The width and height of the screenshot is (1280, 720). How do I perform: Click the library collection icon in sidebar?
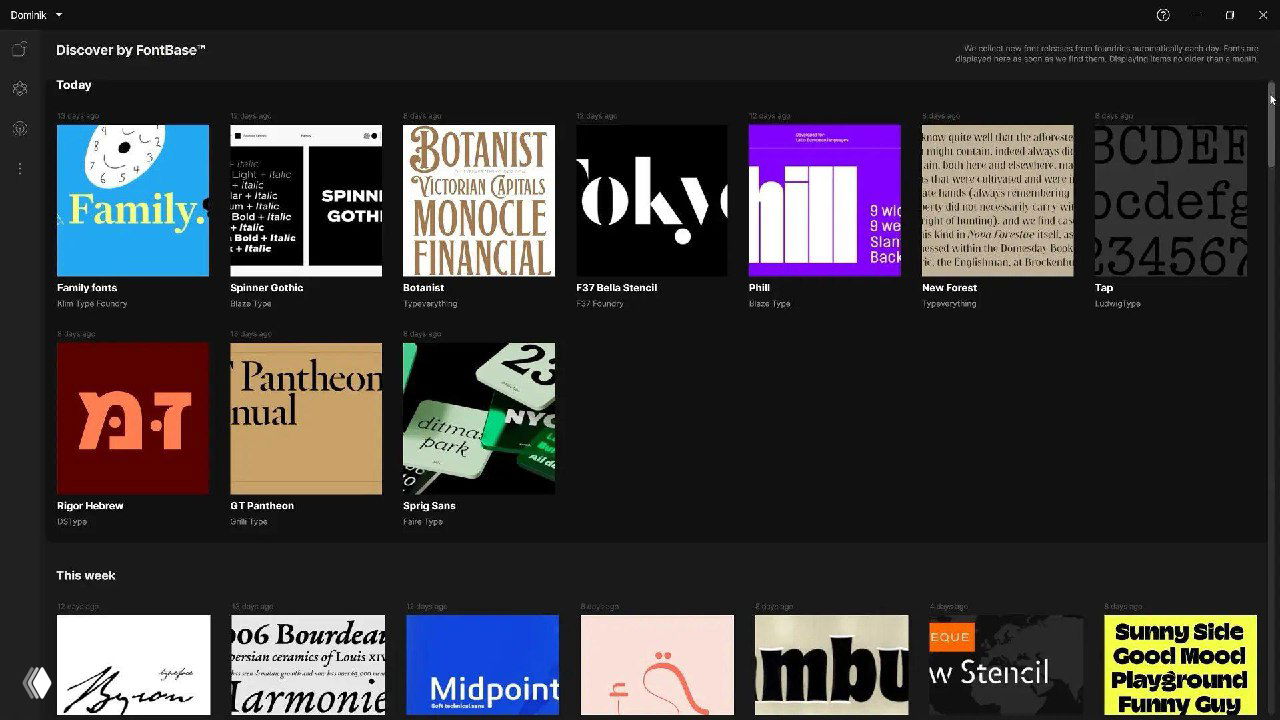pos(19,49)
